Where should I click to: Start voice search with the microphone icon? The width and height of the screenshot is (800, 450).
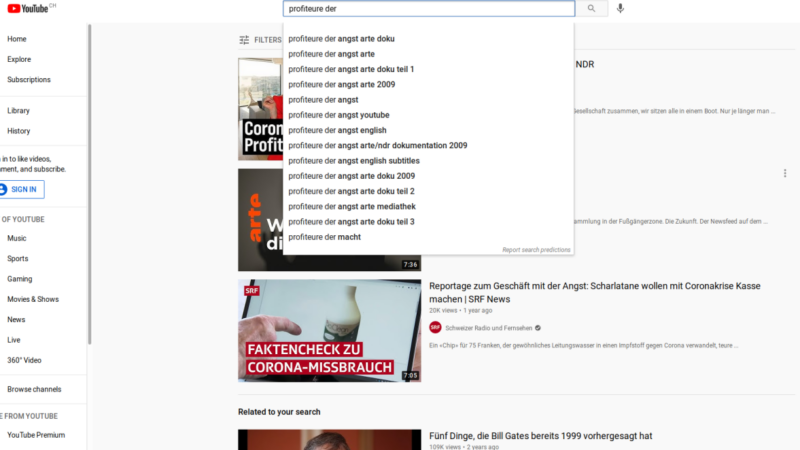620,8
